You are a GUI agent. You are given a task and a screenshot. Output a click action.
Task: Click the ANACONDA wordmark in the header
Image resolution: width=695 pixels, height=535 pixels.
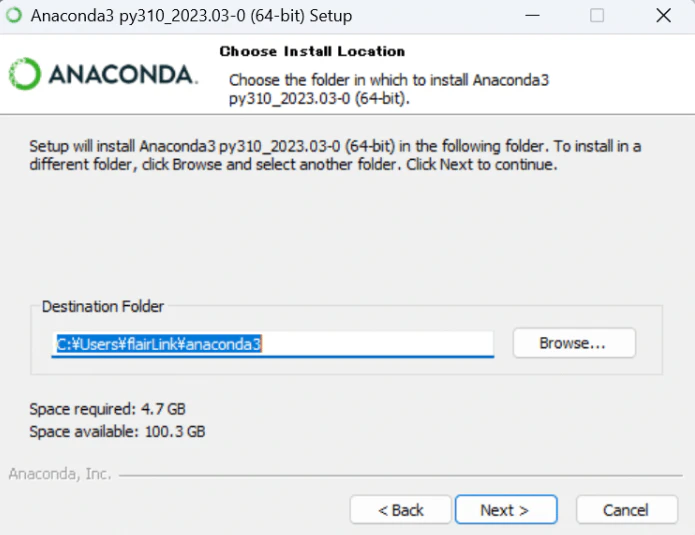123,74
